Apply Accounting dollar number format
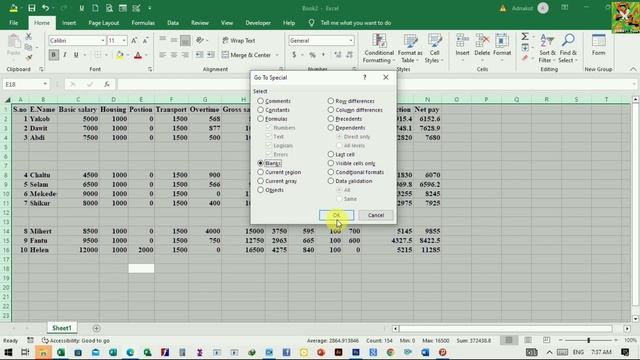Viewport: 640px width, 360px height. coord(294,55)
